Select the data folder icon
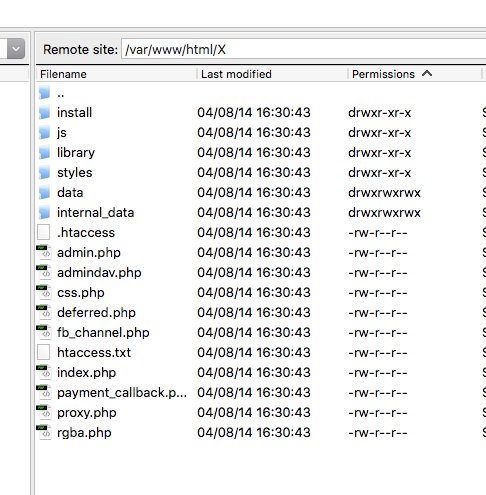The image size is (486, 495). [44, 192]
